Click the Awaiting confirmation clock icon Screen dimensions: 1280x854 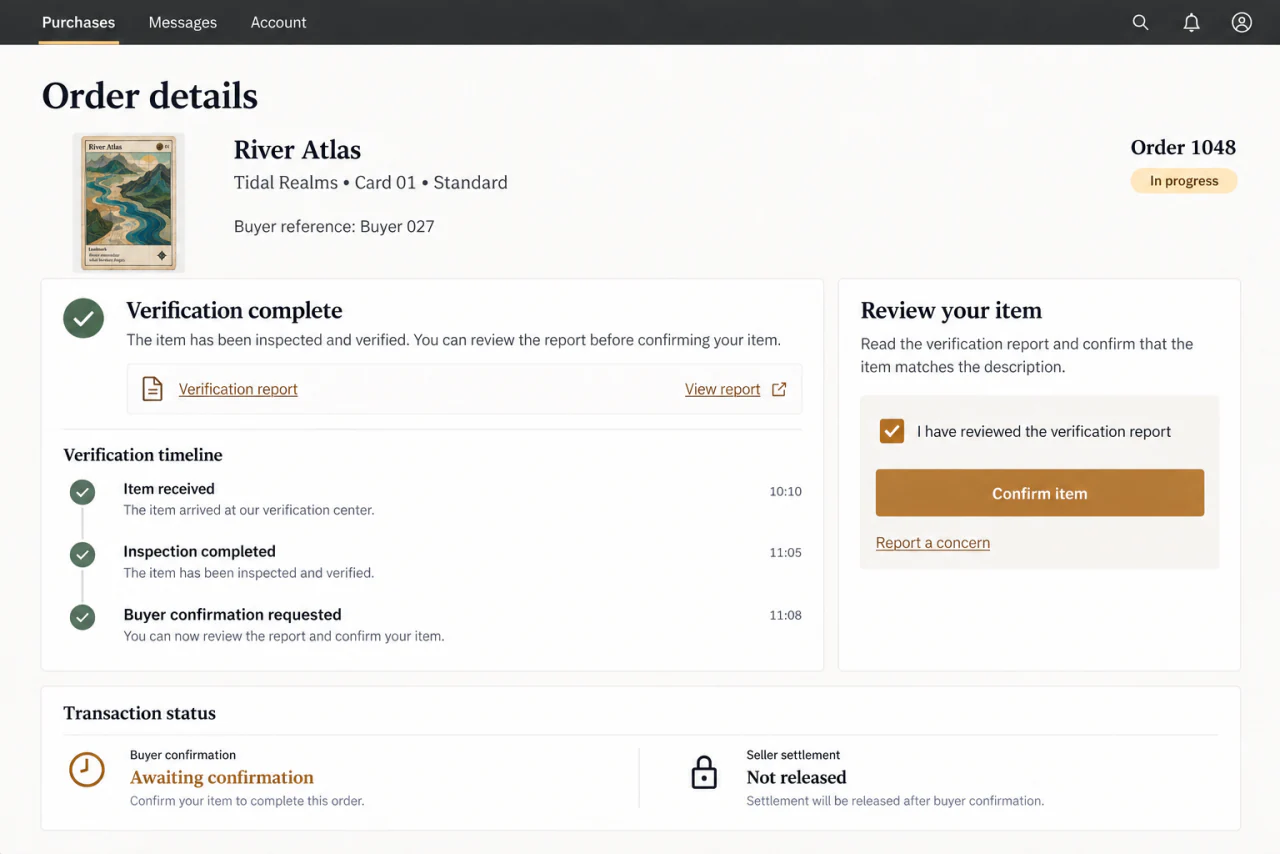tap(87, 769)
